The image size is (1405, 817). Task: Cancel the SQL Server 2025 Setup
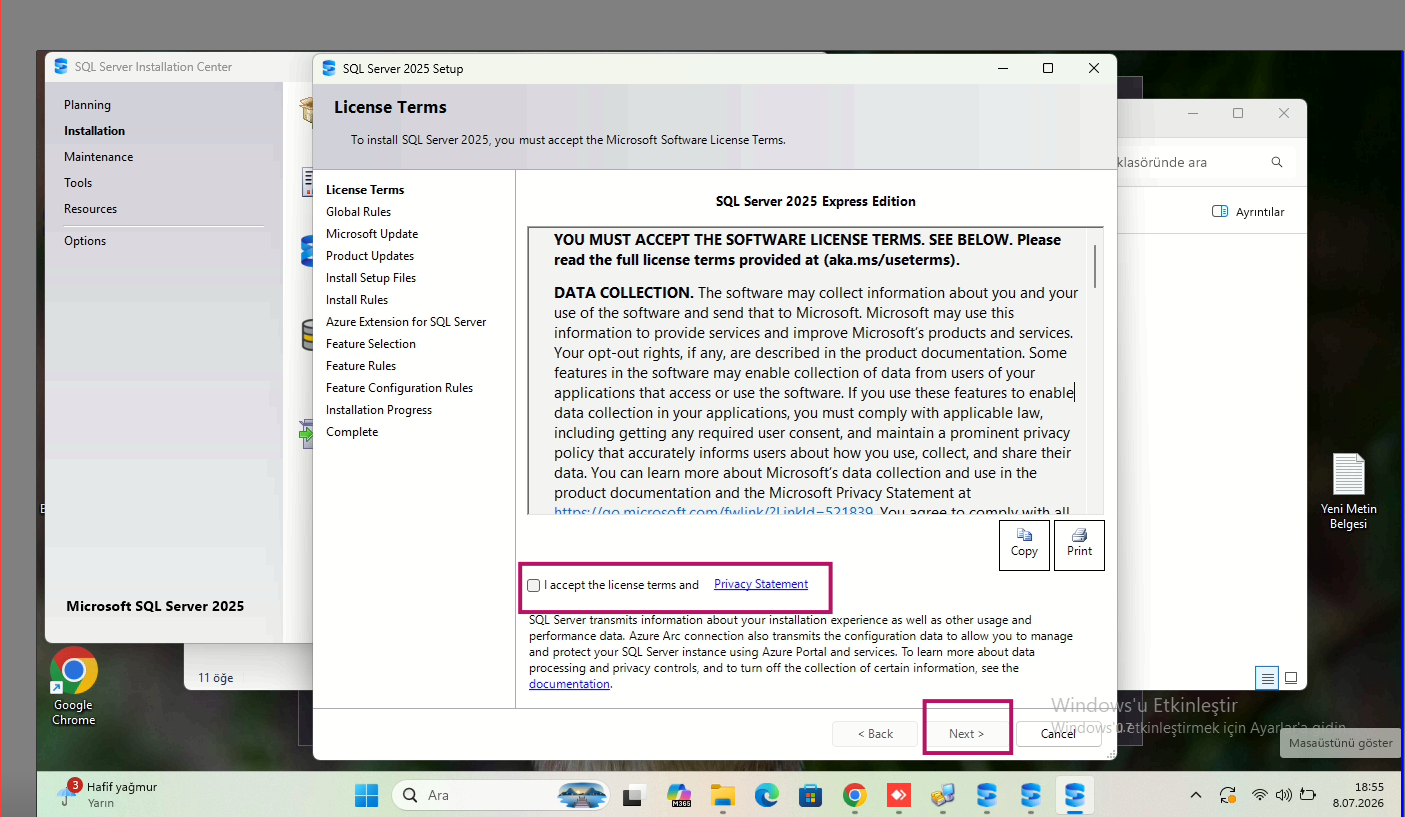click(x=1058, y=734)
